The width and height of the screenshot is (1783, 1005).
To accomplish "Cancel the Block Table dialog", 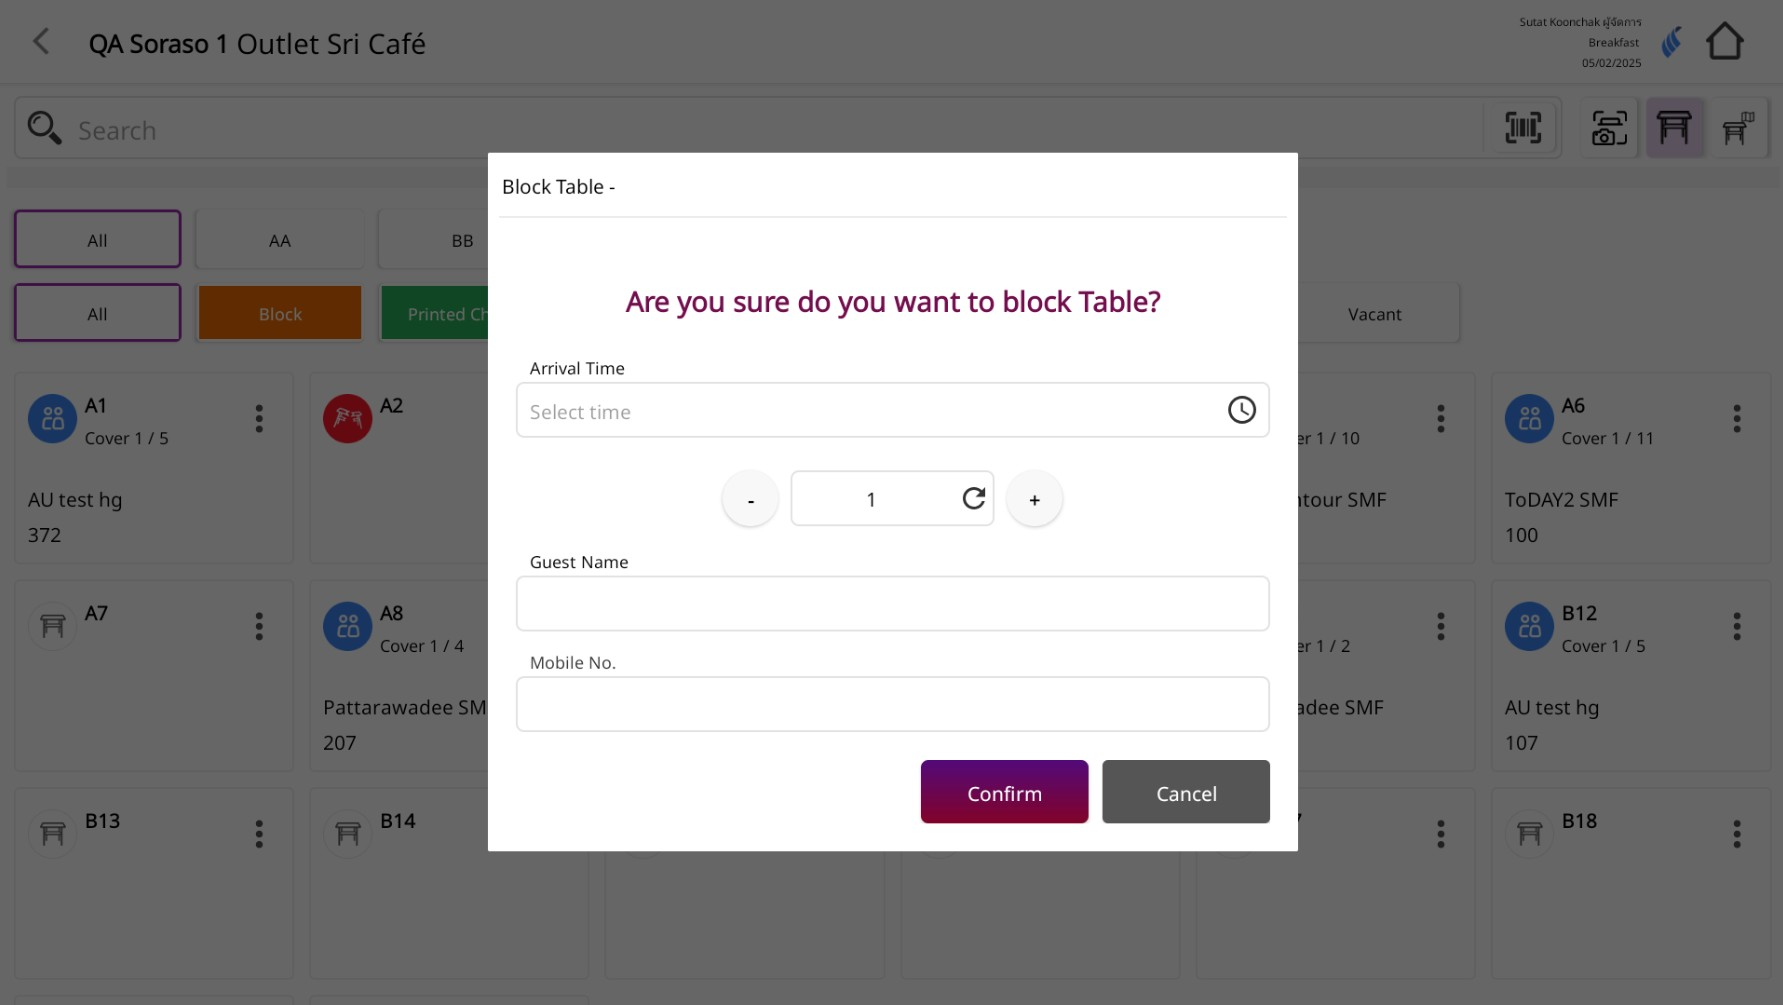I will pyautogui.click(x=1186, y=792).
